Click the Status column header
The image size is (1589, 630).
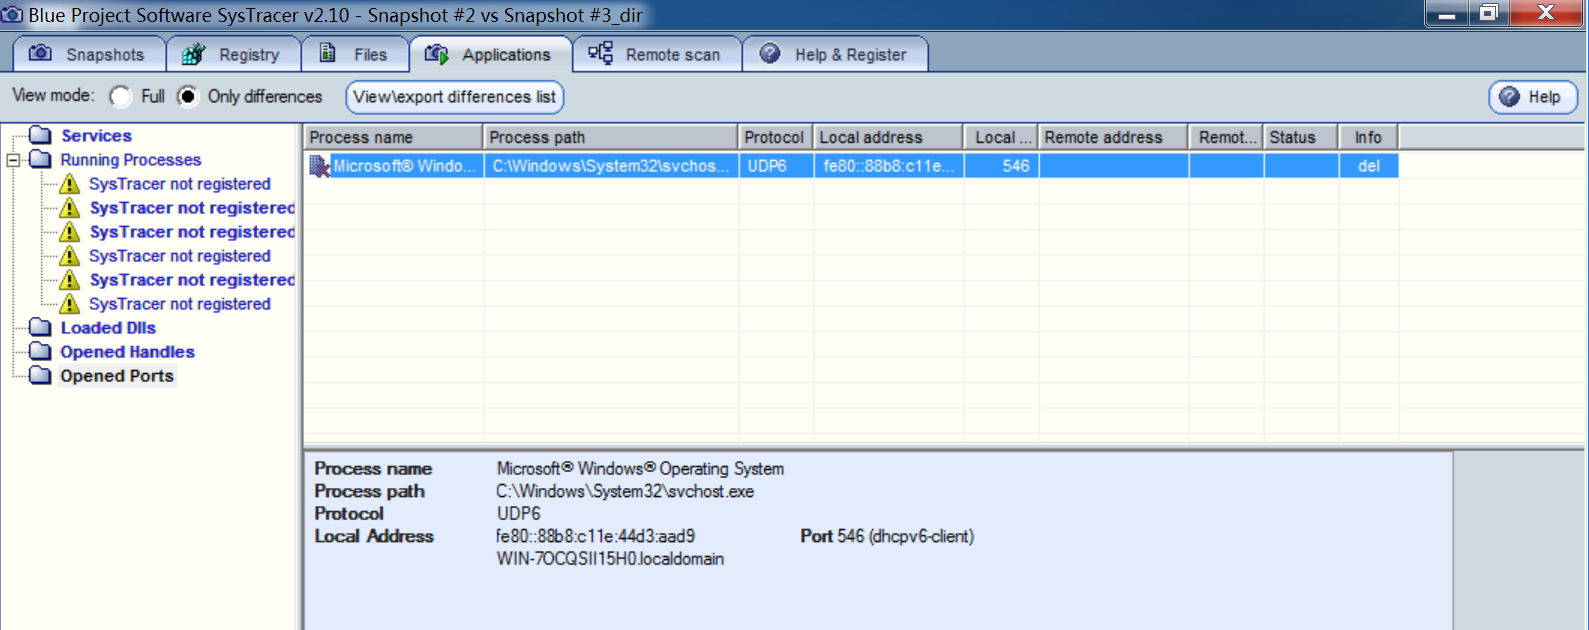point(1301,137)
